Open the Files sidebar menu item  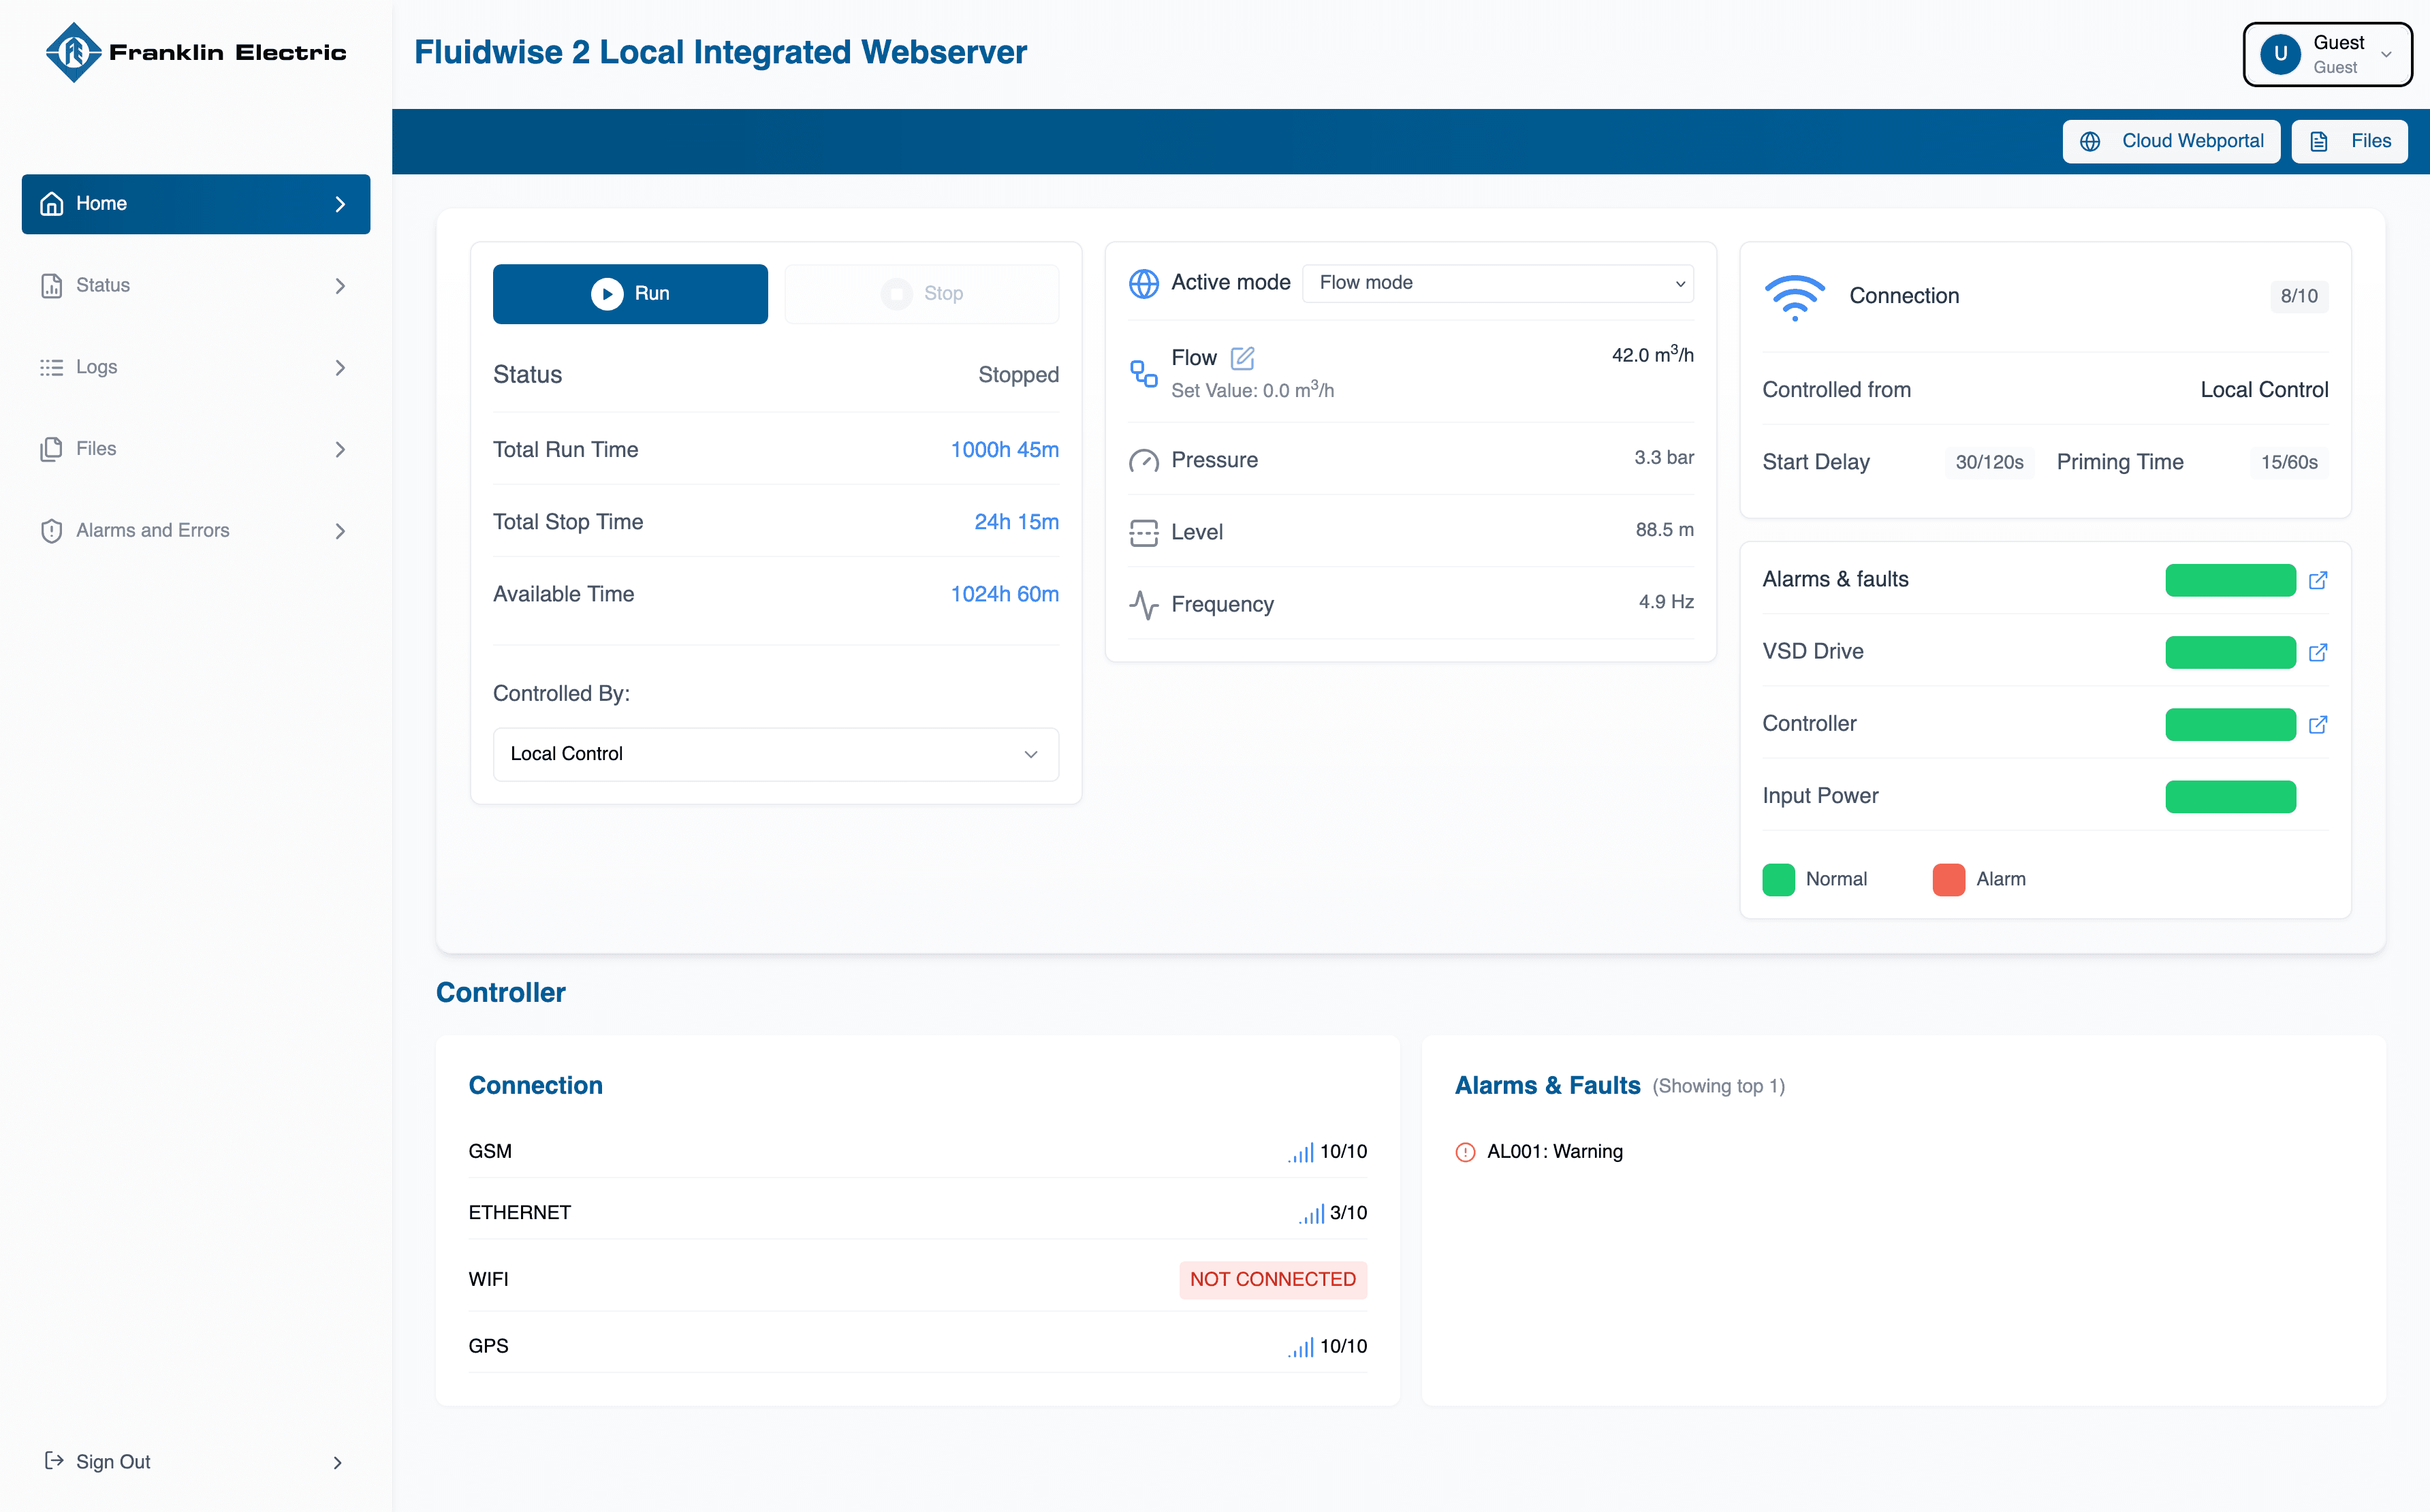[196, 449]
